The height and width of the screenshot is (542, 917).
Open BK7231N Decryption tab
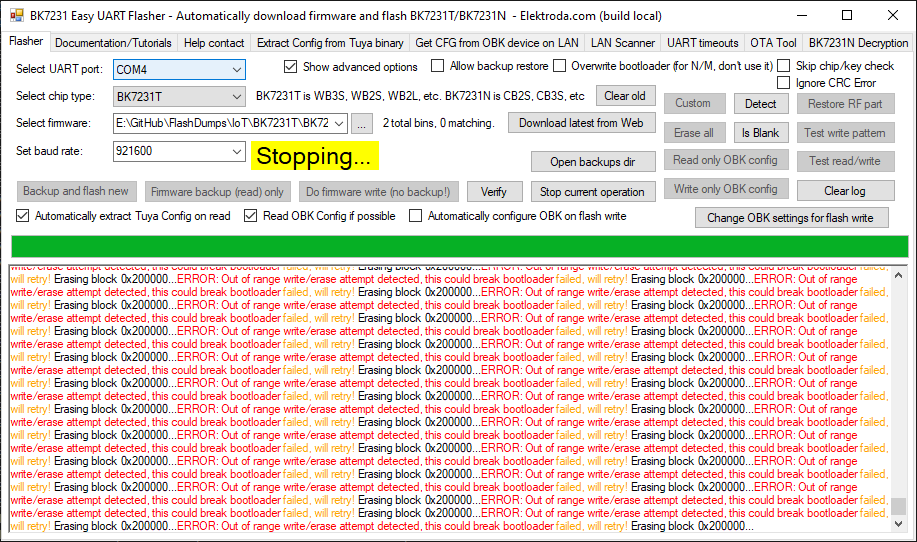858,43
